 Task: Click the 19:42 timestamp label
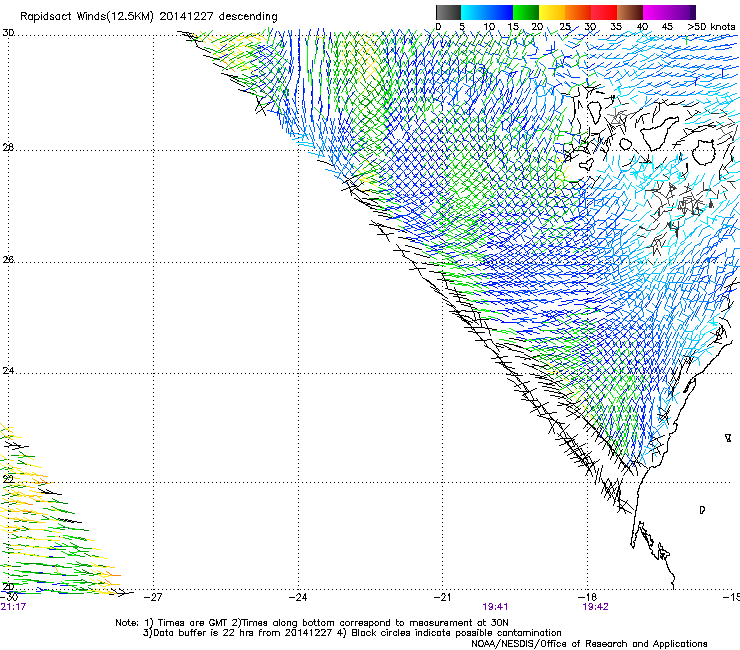596,607
